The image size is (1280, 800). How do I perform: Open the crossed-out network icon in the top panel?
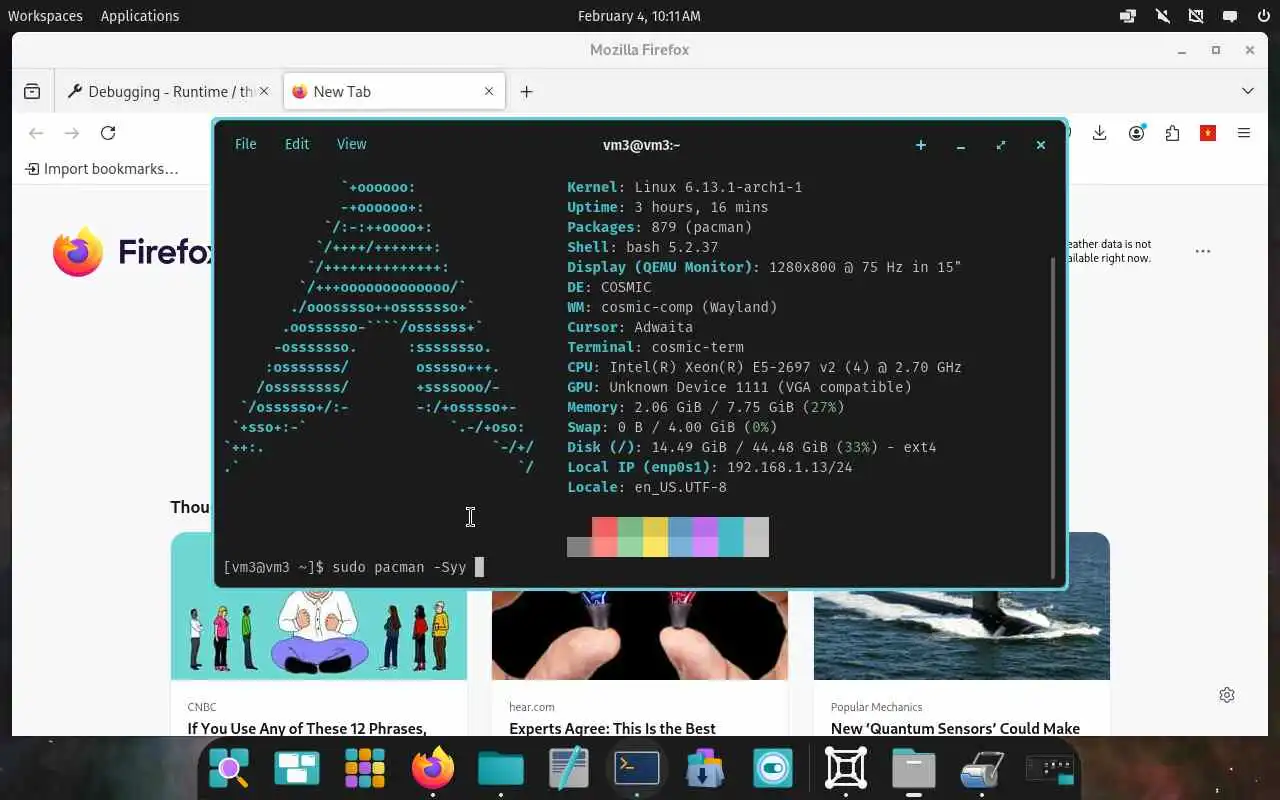click(x=1196, y=16)
